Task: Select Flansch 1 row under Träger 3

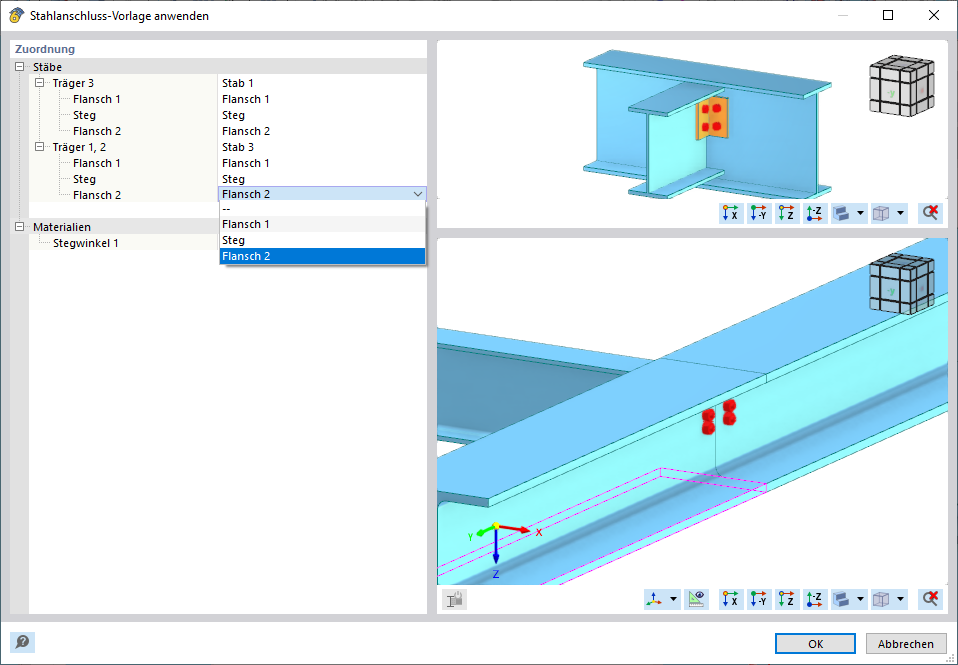Action: click(x=97, y=99)
